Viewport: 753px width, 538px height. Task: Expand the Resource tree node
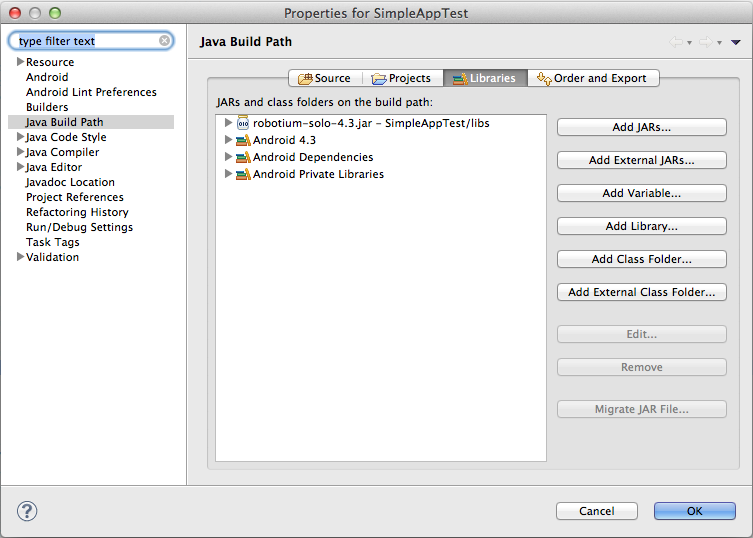(x=20, y=62)
